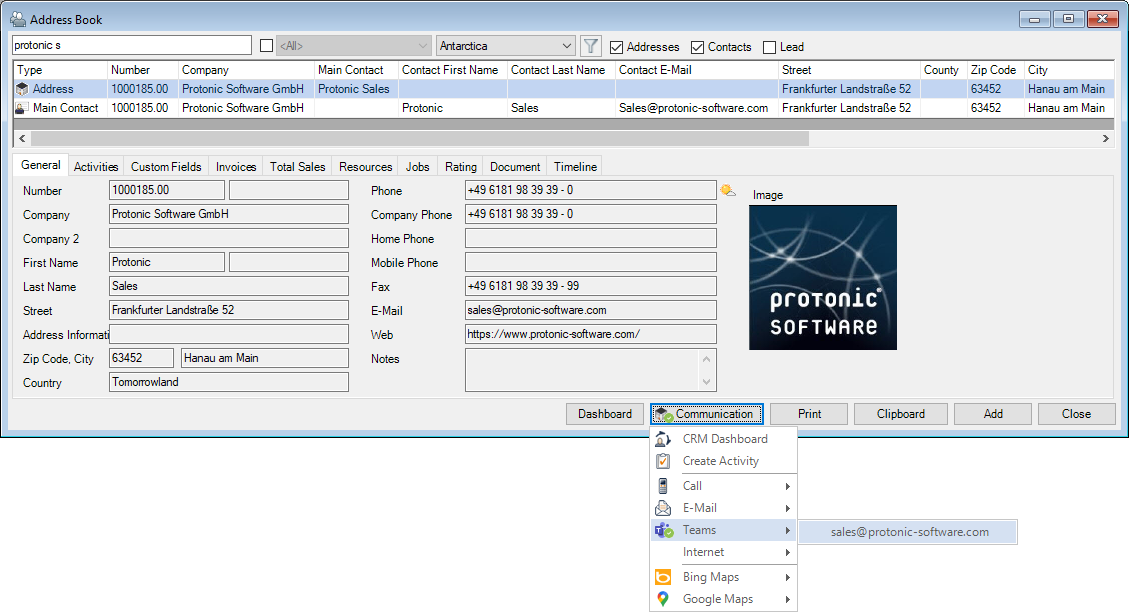Click the Clipboard button

(x=900, y=414)
